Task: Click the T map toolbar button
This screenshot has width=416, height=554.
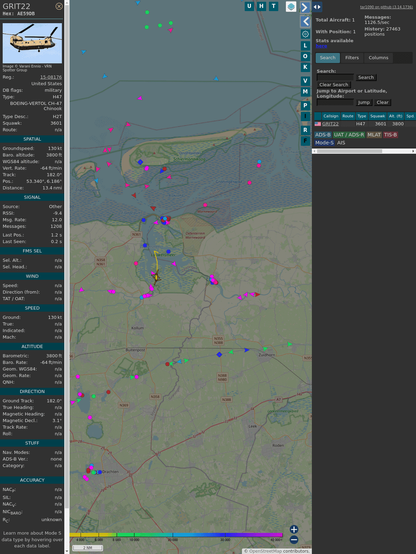Action: [273, 6]
